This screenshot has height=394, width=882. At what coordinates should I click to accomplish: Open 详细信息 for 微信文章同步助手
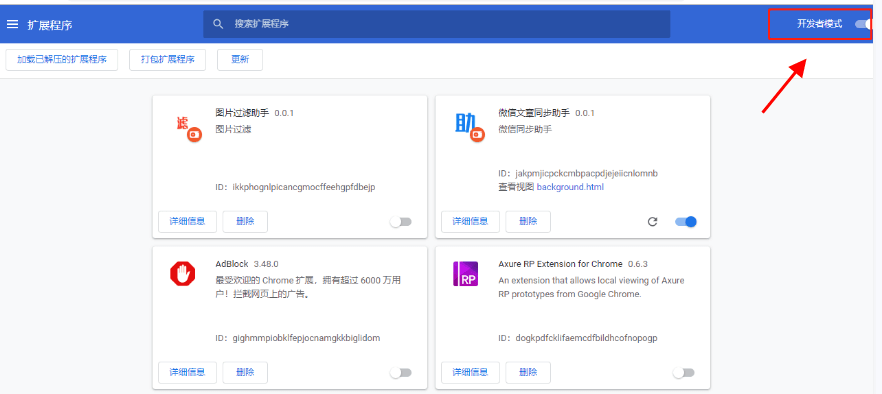[x=470, y=222]
